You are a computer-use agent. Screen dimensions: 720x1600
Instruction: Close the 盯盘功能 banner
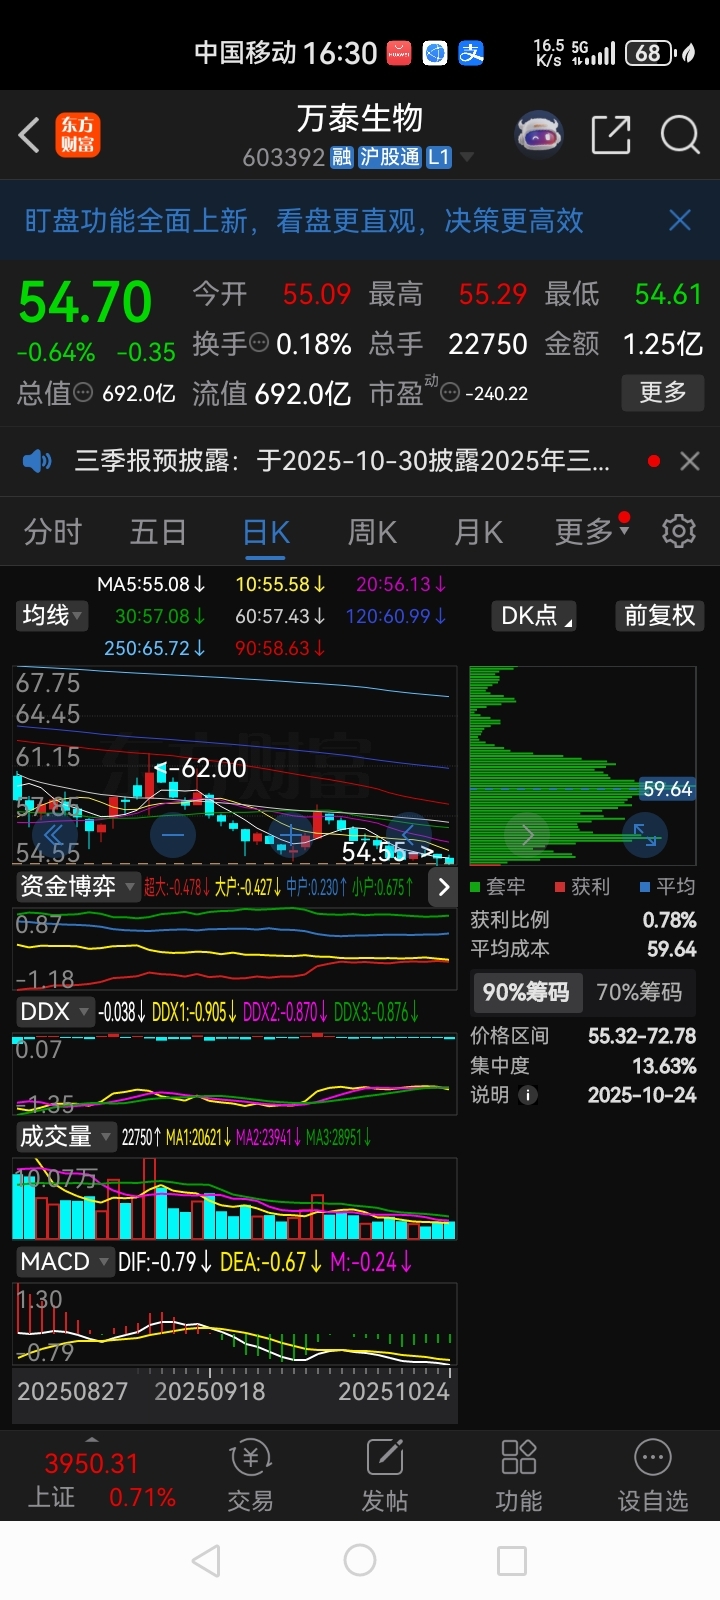coord(680,220)
